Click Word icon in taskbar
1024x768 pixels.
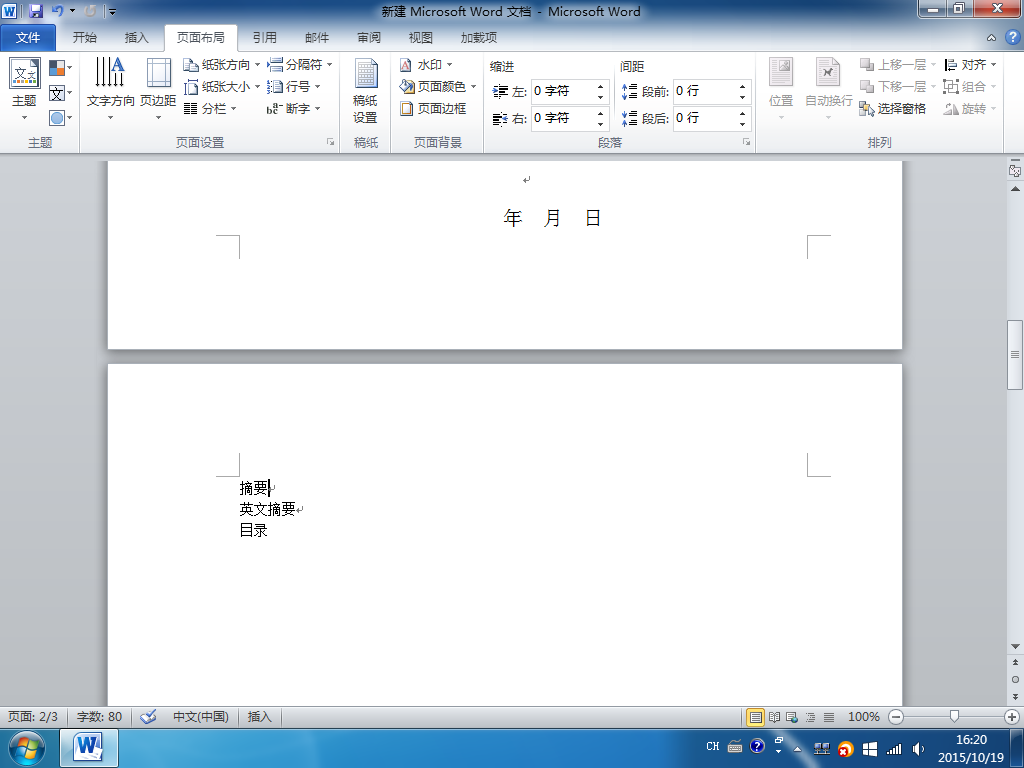(89, 748)
